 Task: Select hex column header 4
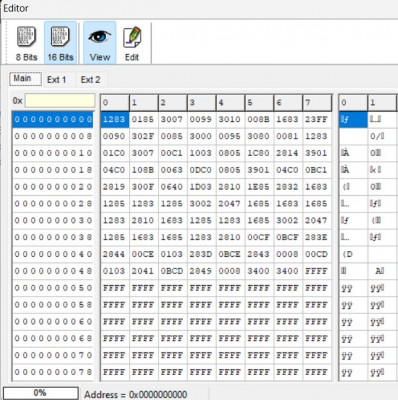tap(231, 103)
